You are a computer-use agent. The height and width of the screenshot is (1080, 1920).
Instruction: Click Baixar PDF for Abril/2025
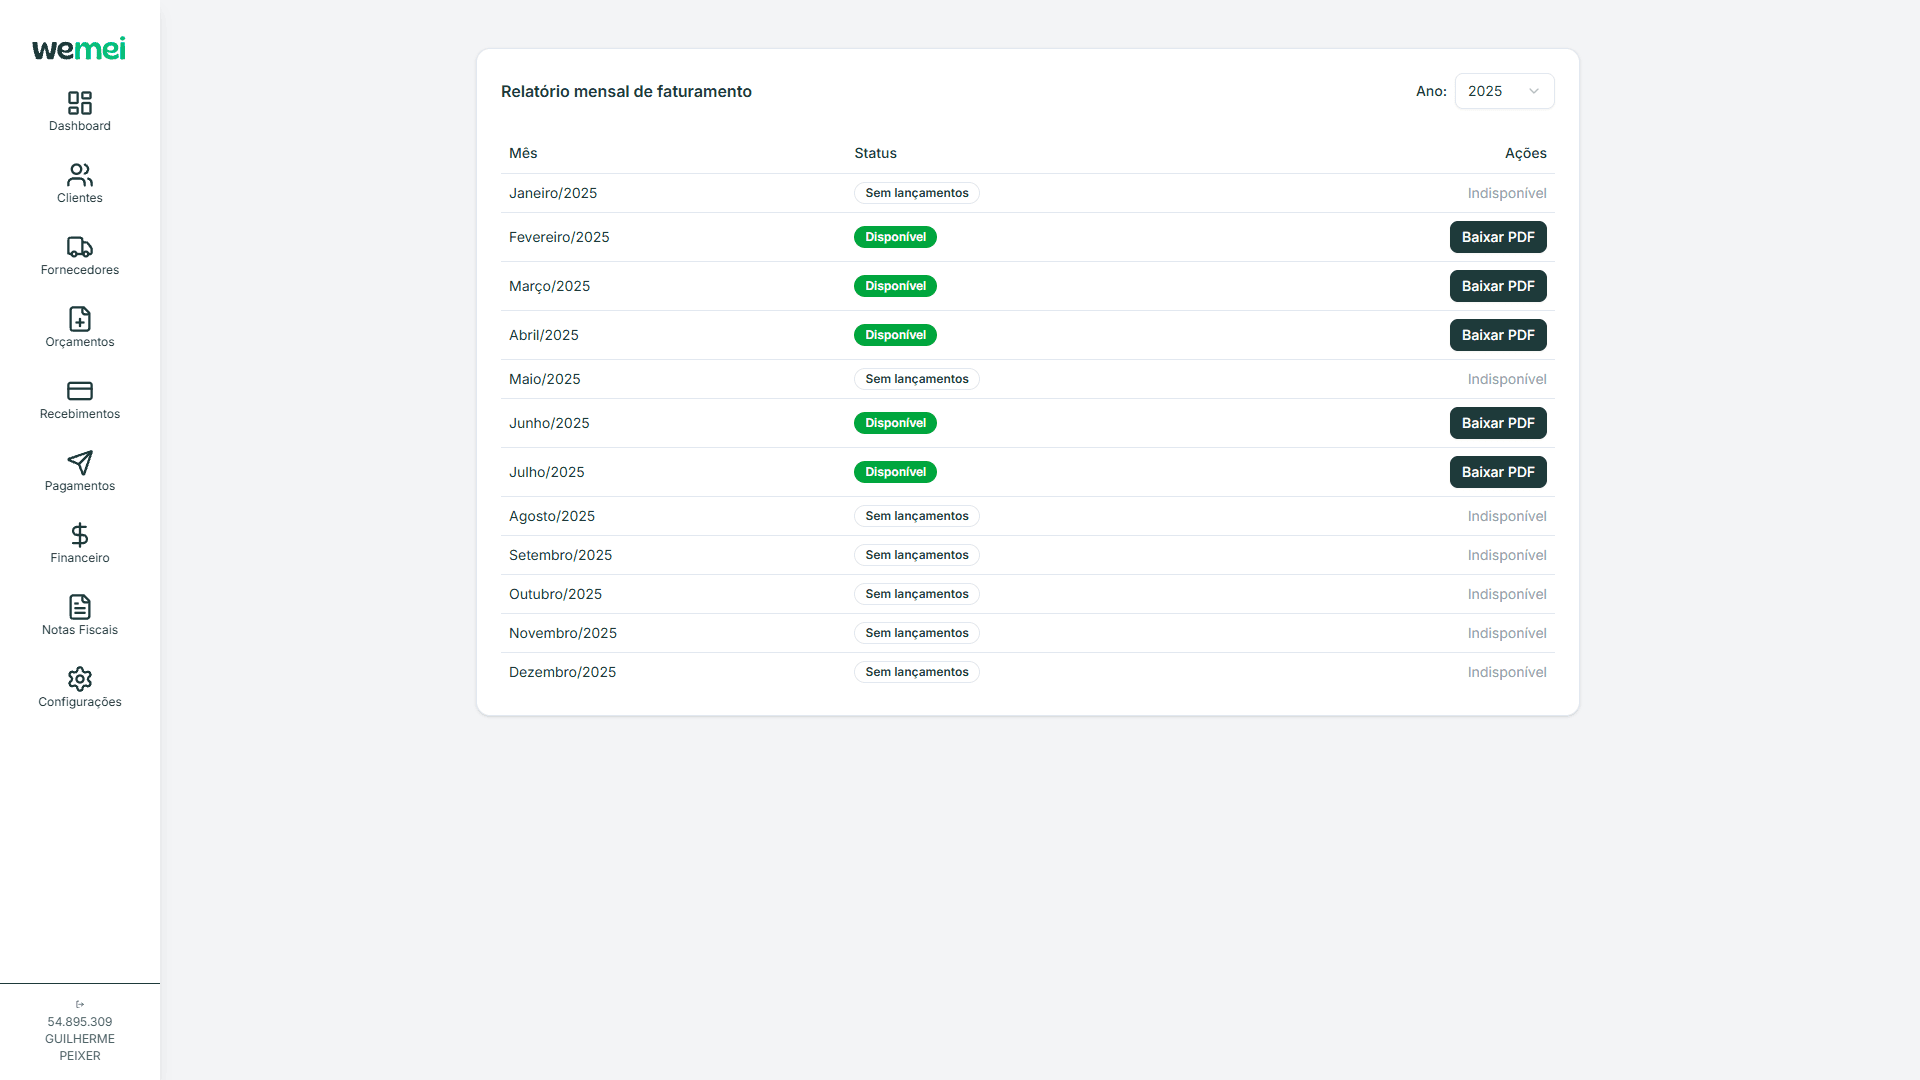(x=1497, y=335)
